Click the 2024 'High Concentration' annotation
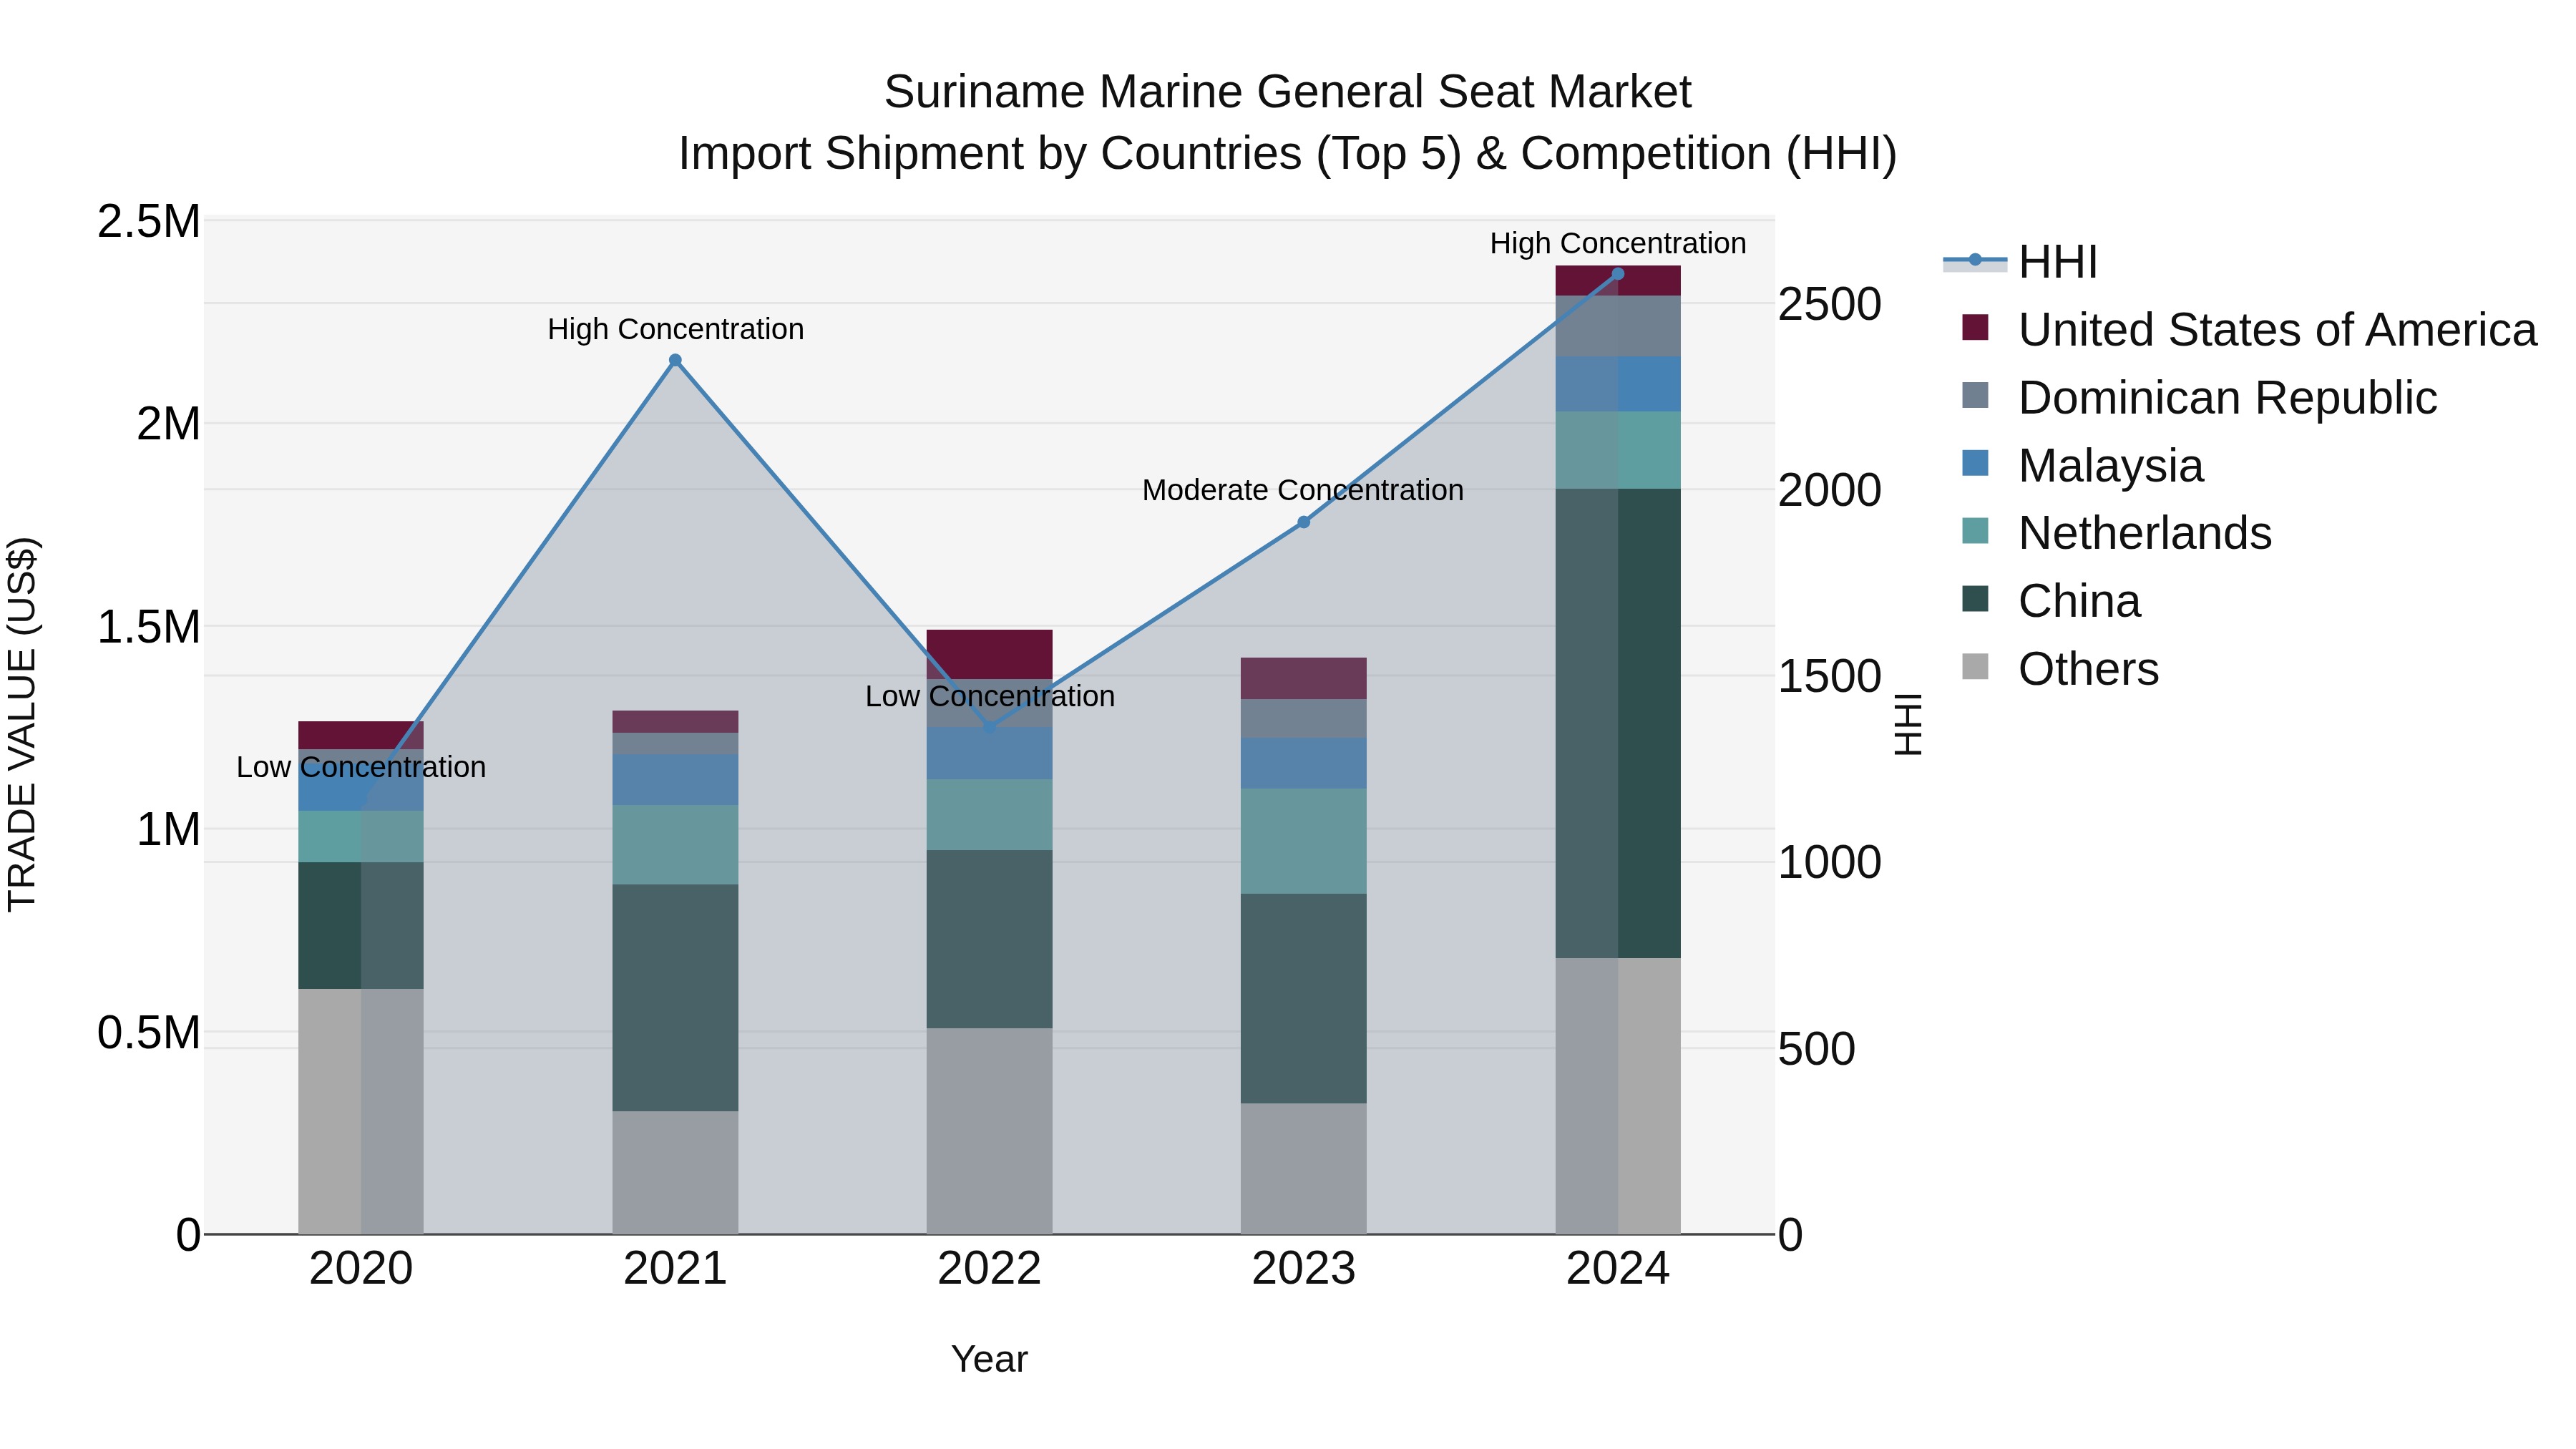Viewport: 2576px width, 1449px height. tap(1618, 243)
